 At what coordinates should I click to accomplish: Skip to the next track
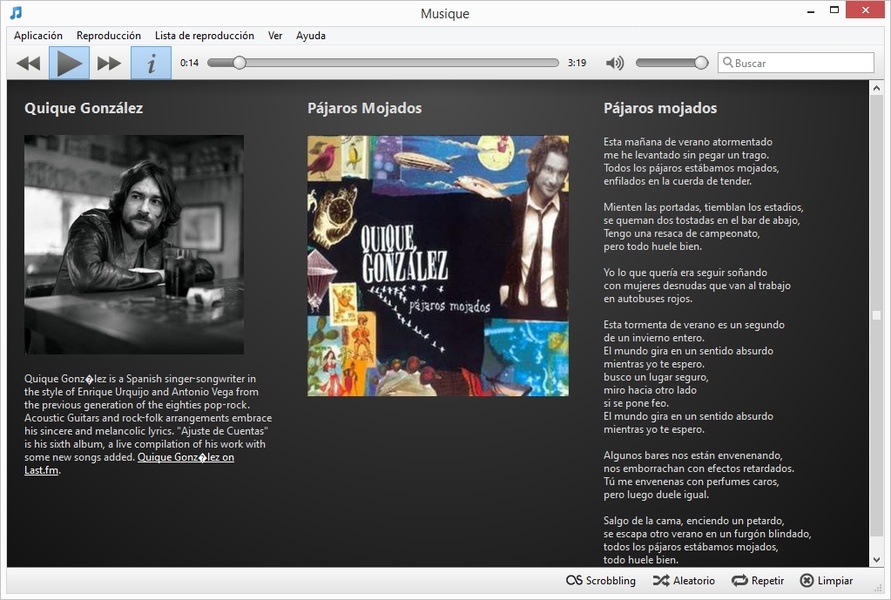[109, 63]
